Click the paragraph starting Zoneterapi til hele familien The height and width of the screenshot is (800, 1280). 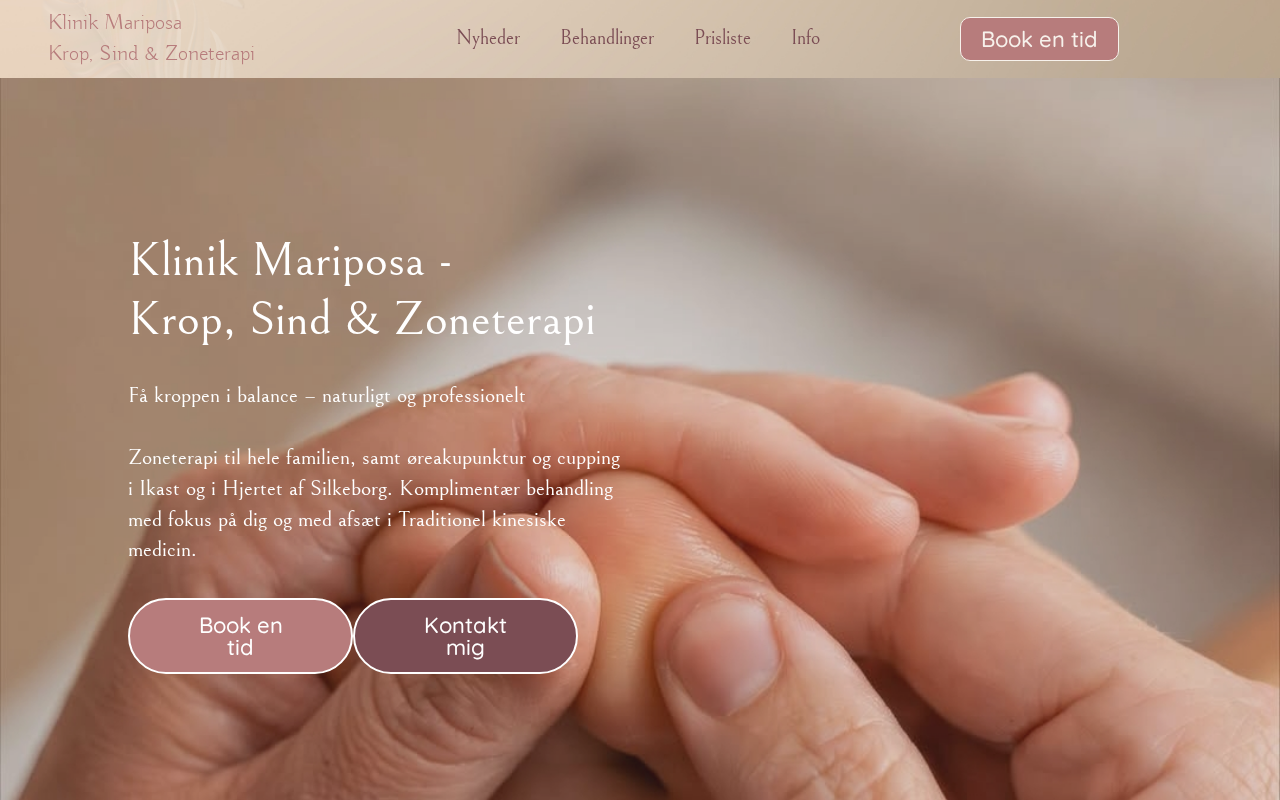[x=375, y=503]
